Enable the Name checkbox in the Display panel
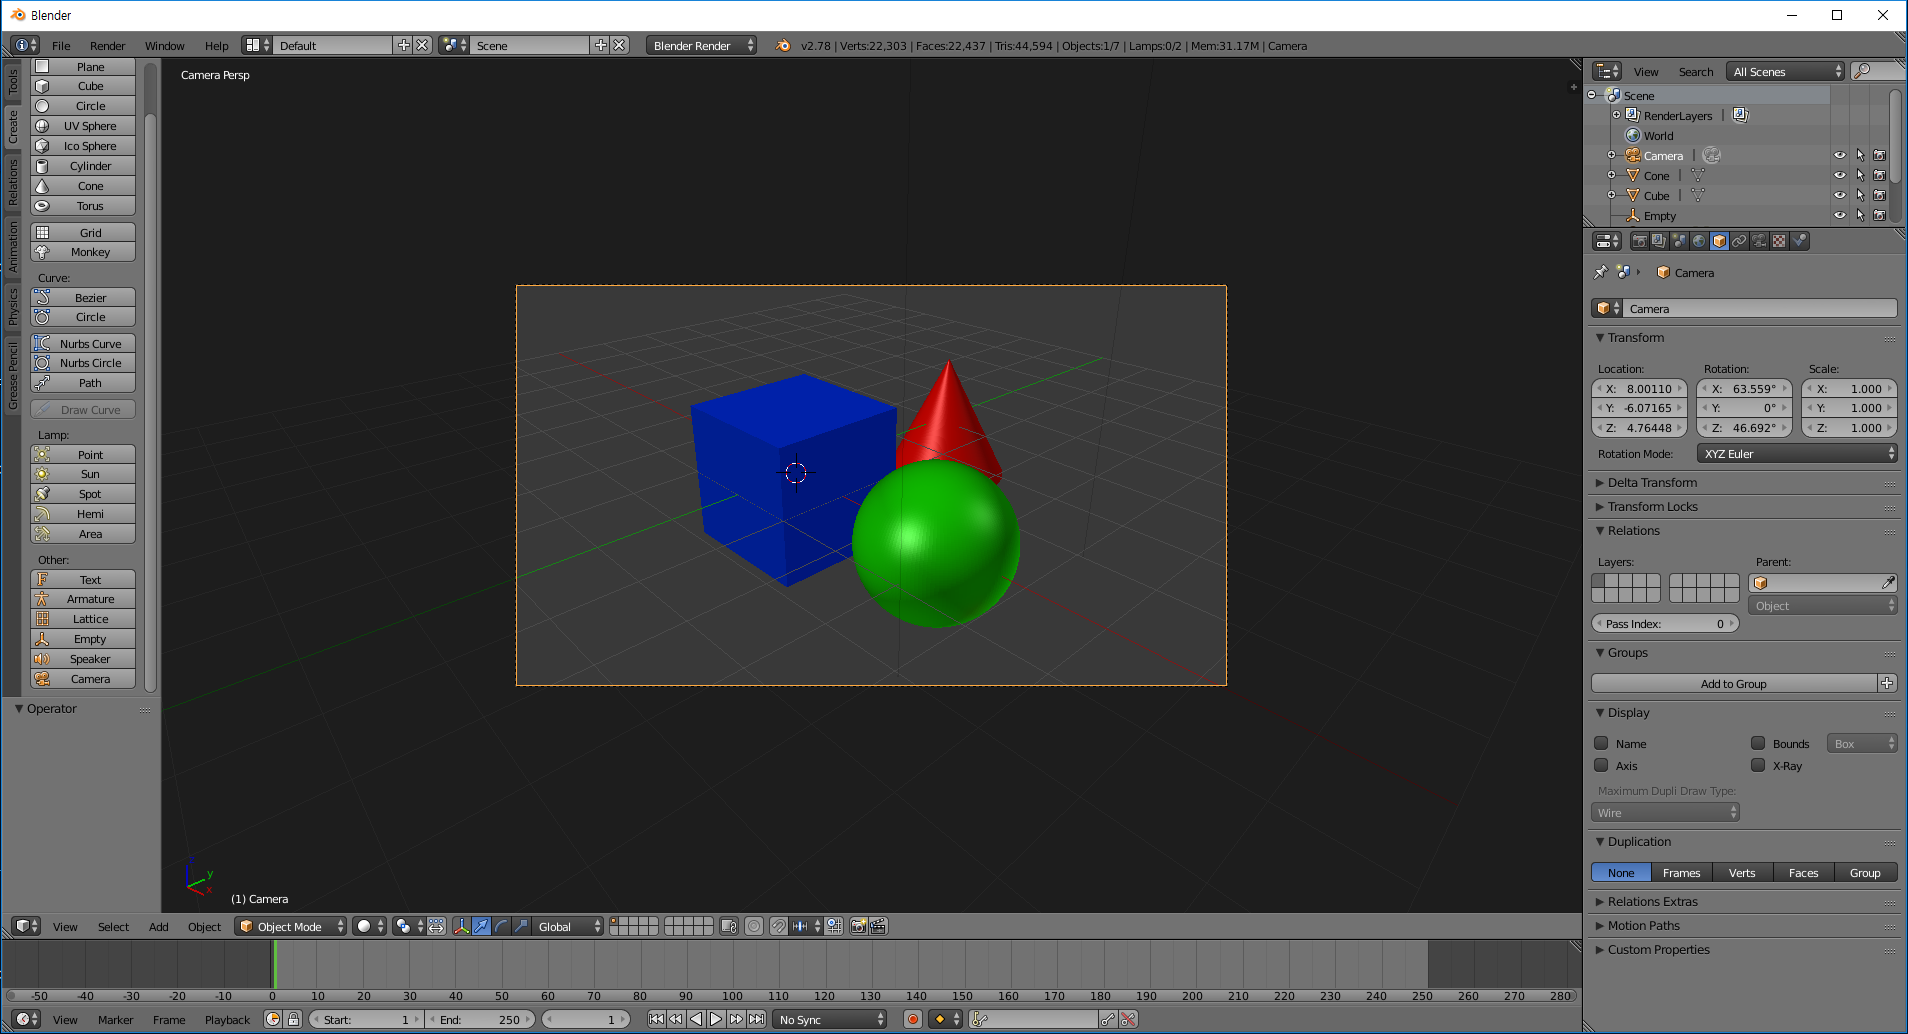 coord(1602,743)
